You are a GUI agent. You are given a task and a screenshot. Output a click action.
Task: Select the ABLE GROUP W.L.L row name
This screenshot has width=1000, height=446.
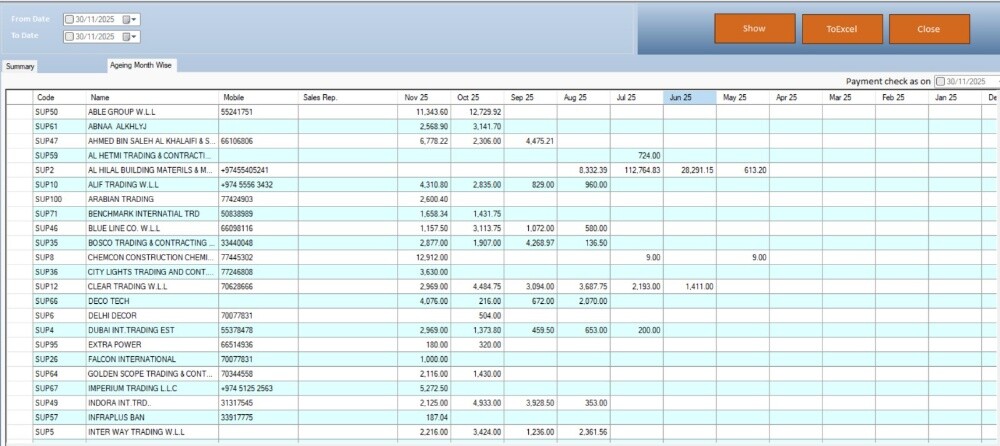(x=152, y=112)
